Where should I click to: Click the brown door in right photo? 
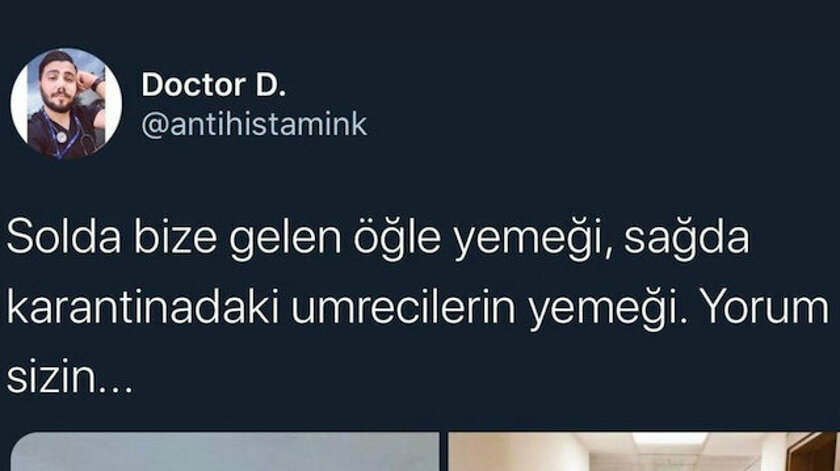click(x=813, y=452)
